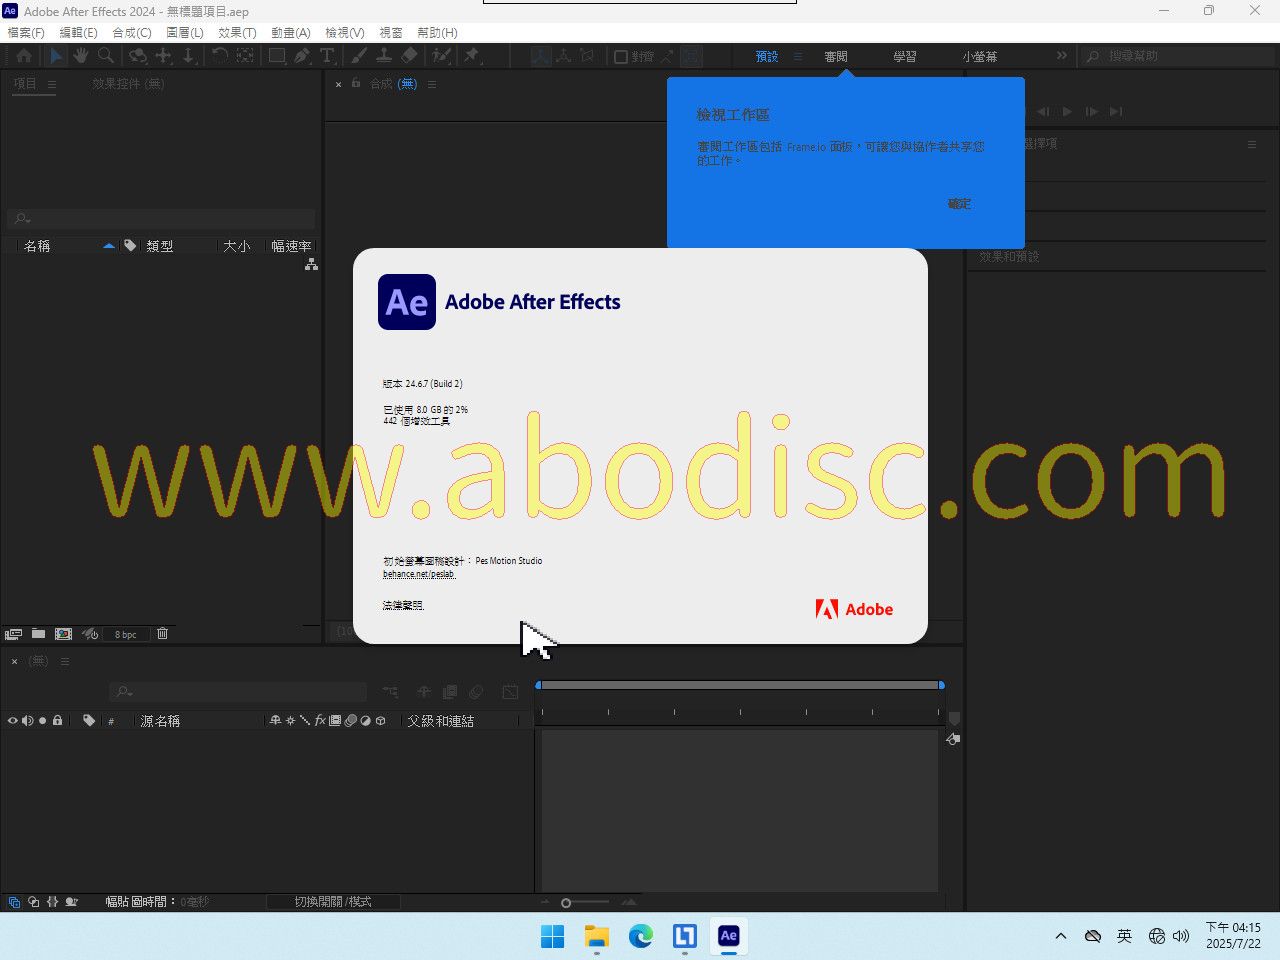
Task: Open File Explorer from the taskbar
Action: click(x=597, y=936)
